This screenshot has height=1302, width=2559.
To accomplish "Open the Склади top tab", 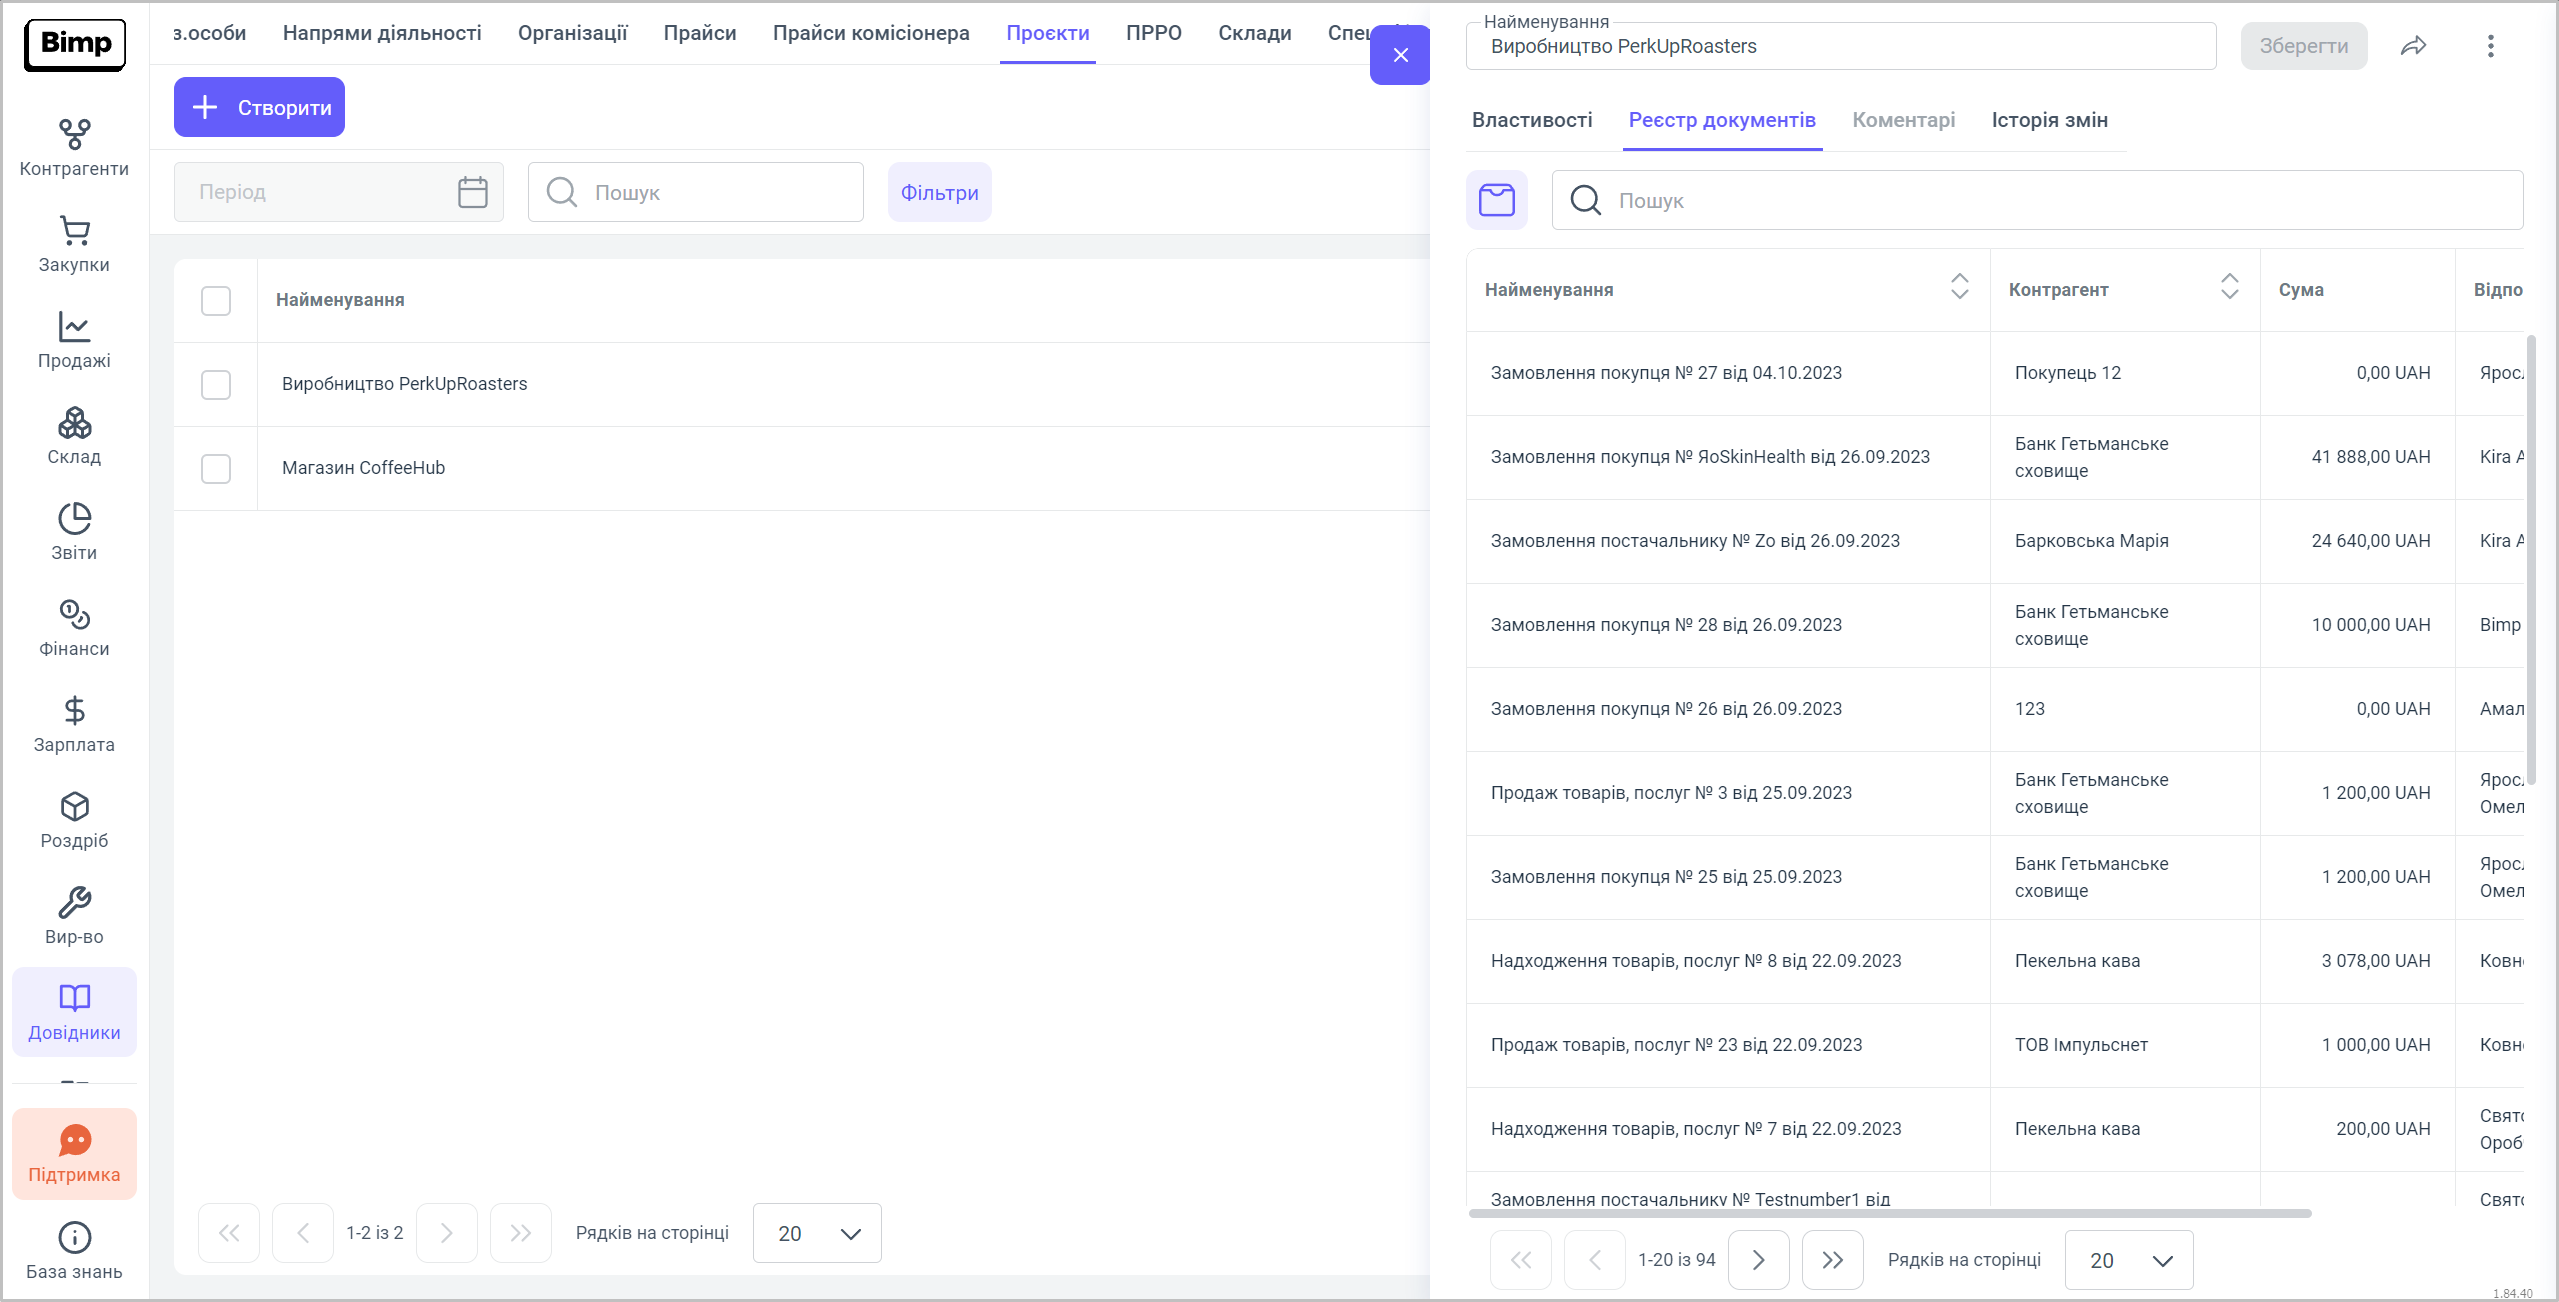I will click(1254, 33).
